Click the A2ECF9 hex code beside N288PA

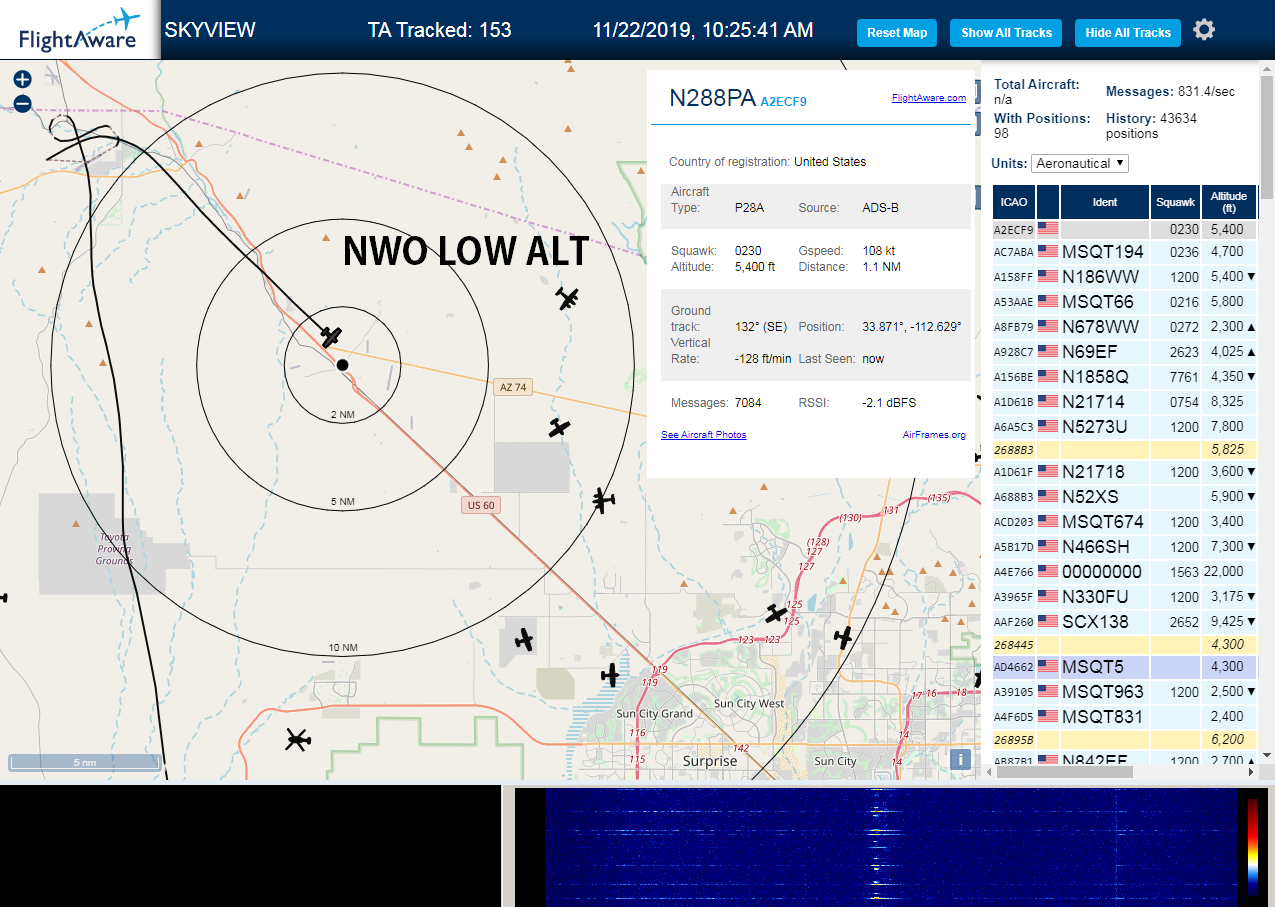[x=783, y=102]
